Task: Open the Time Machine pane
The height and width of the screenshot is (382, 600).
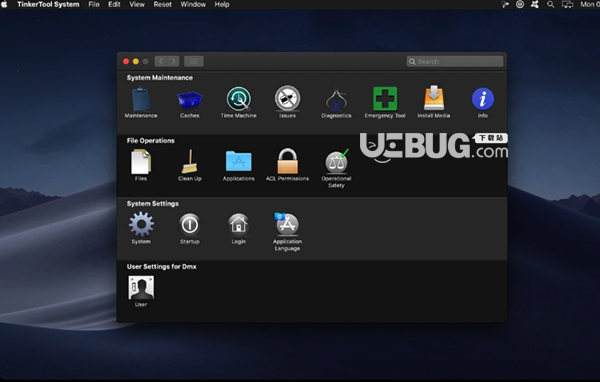Action: 238,102
